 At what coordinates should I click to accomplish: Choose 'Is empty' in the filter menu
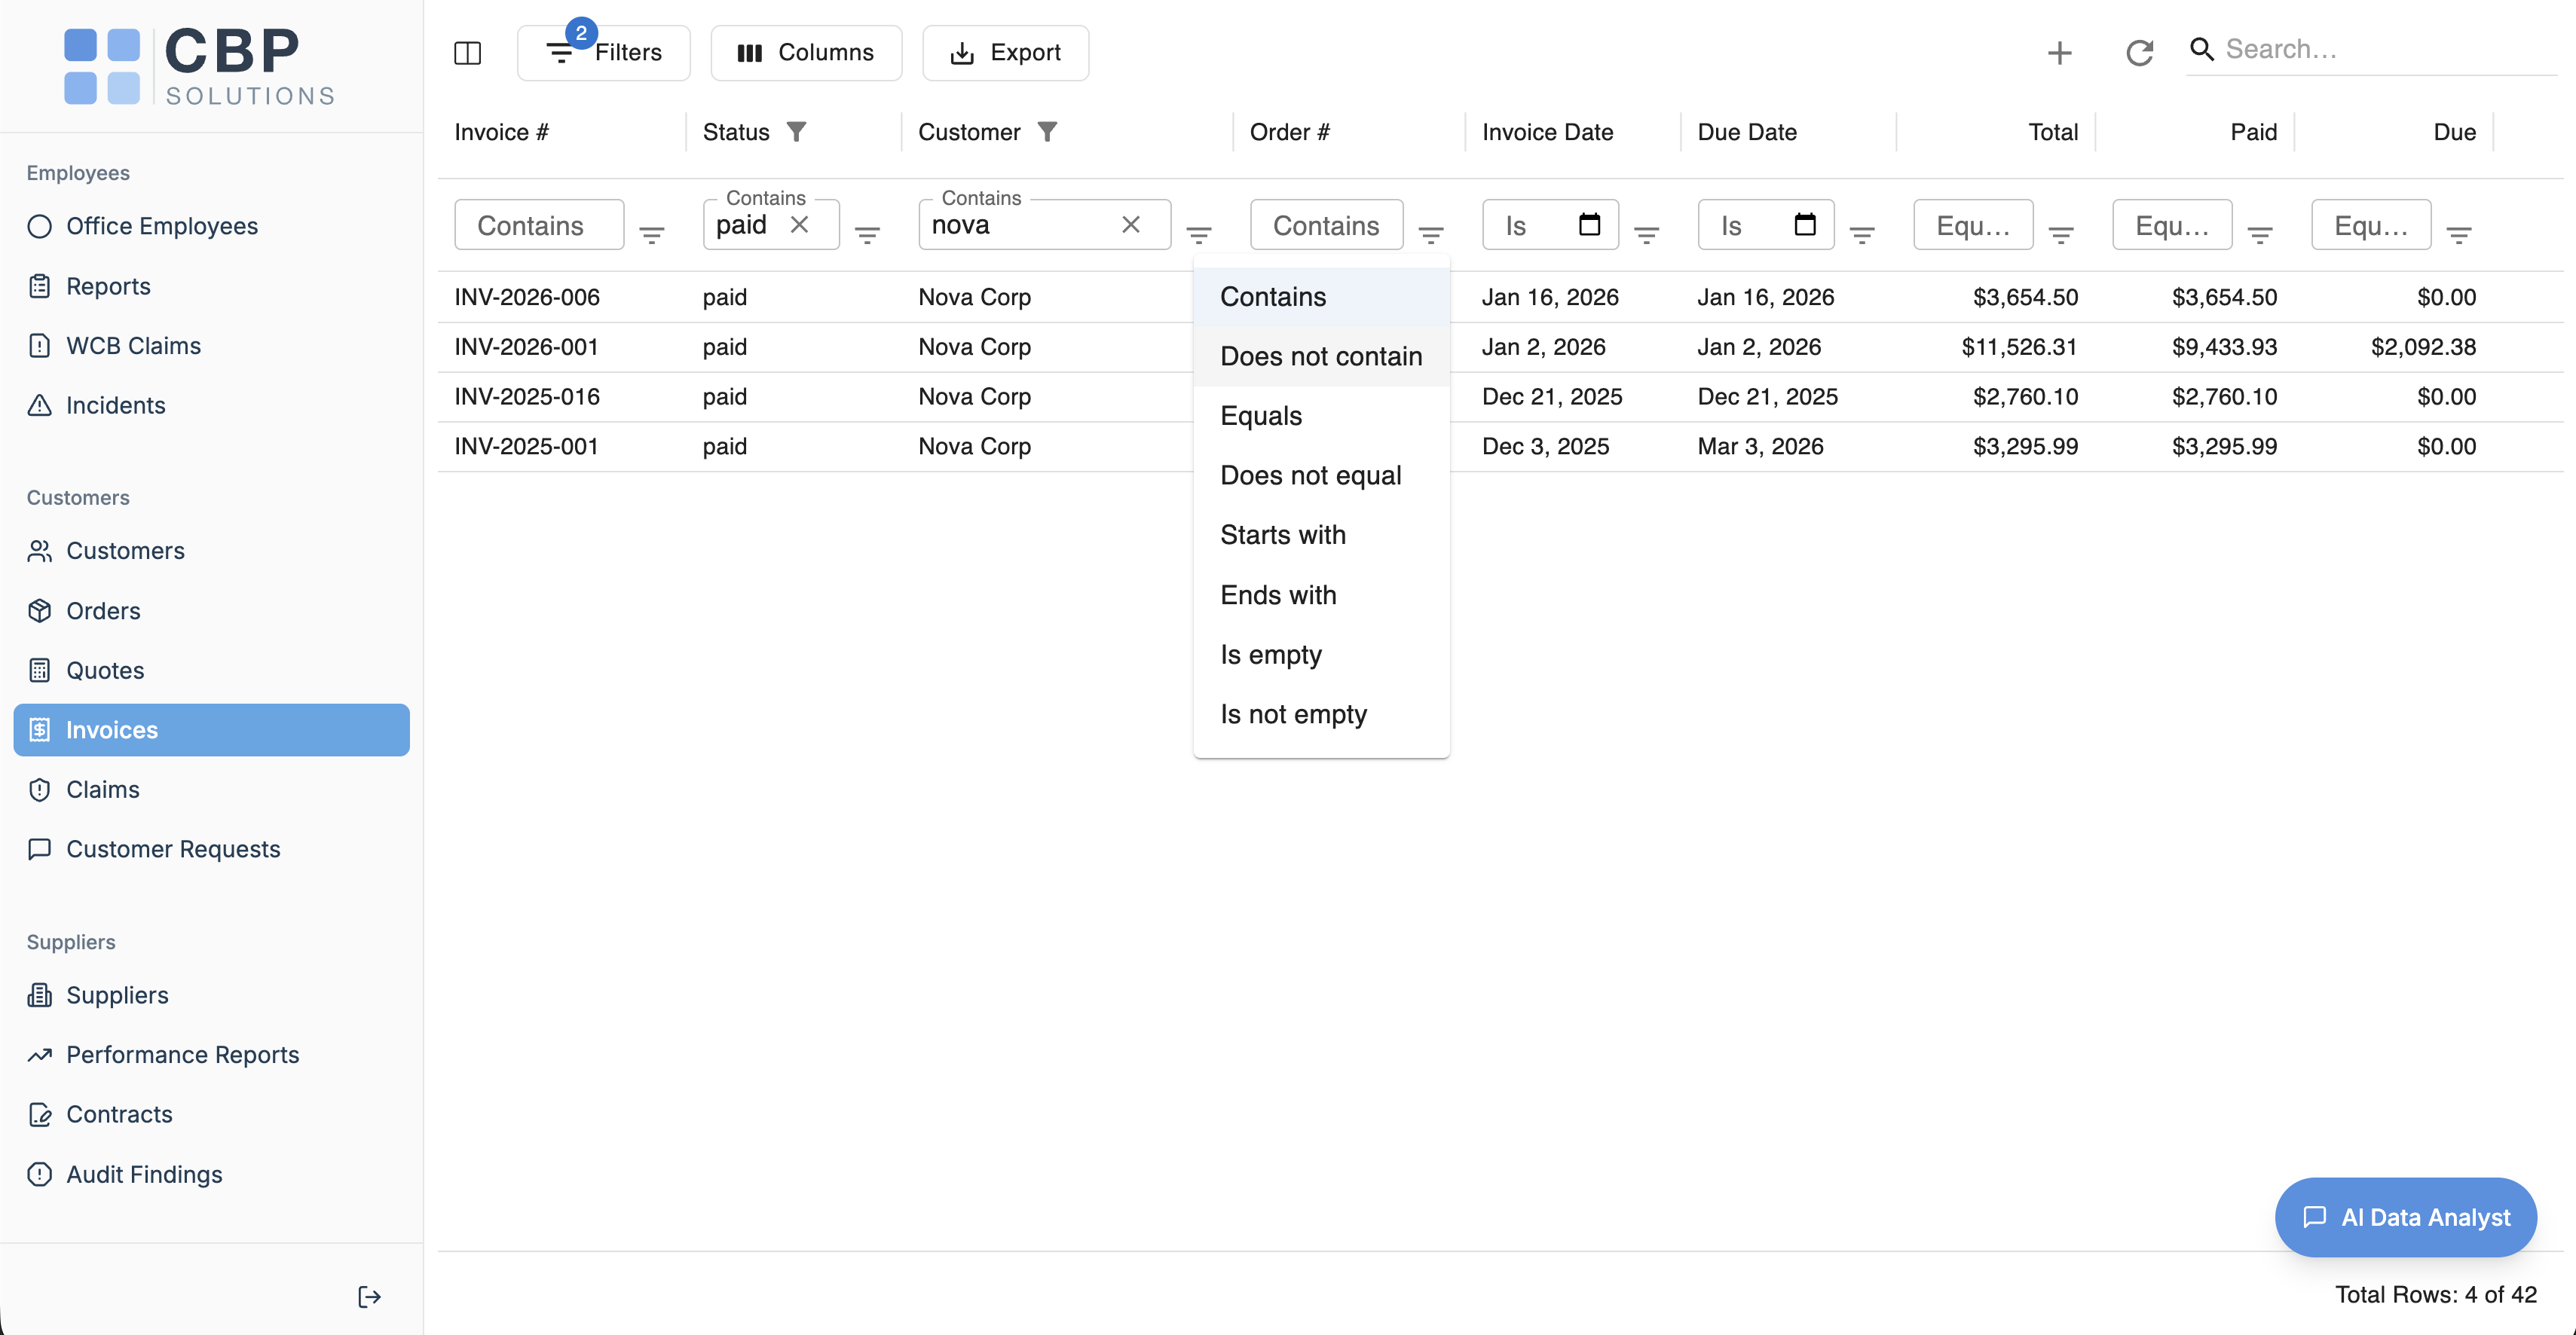pyautogui.click(x=1270, y=654)
